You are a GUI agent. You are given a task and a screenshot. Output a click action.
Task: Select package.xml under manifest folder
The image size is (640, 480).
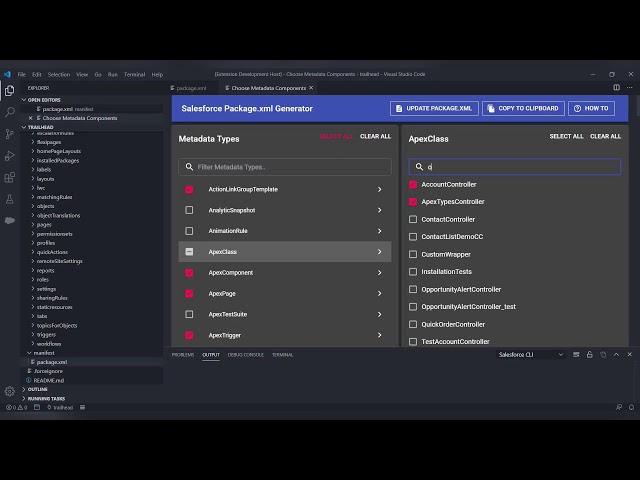click(x=51, y=362)
